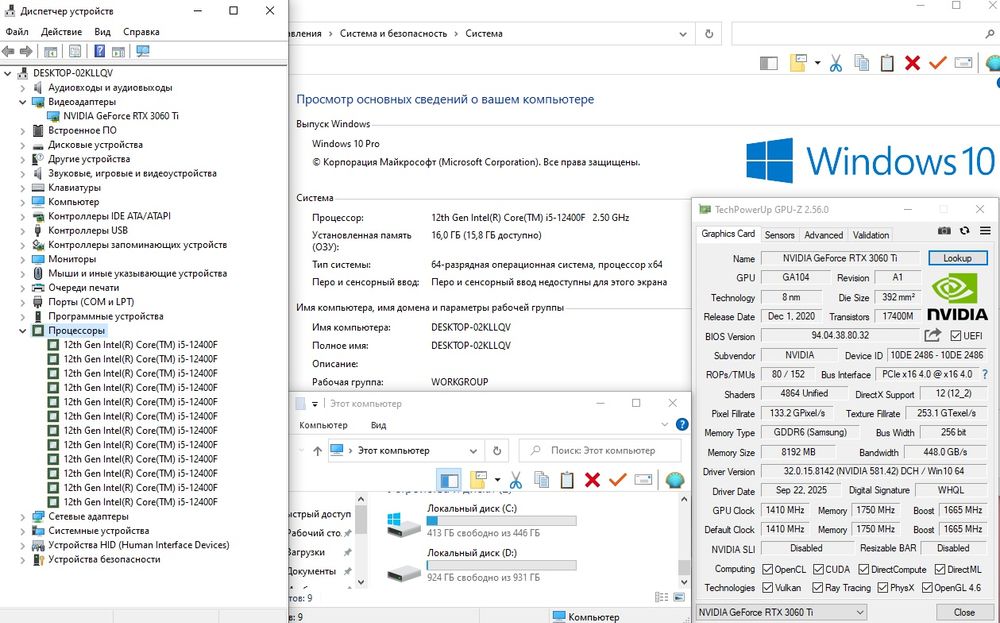1000x623 pixels.
Task: Toggle the Vulkan checkbox
Action: tap(768, 587)
